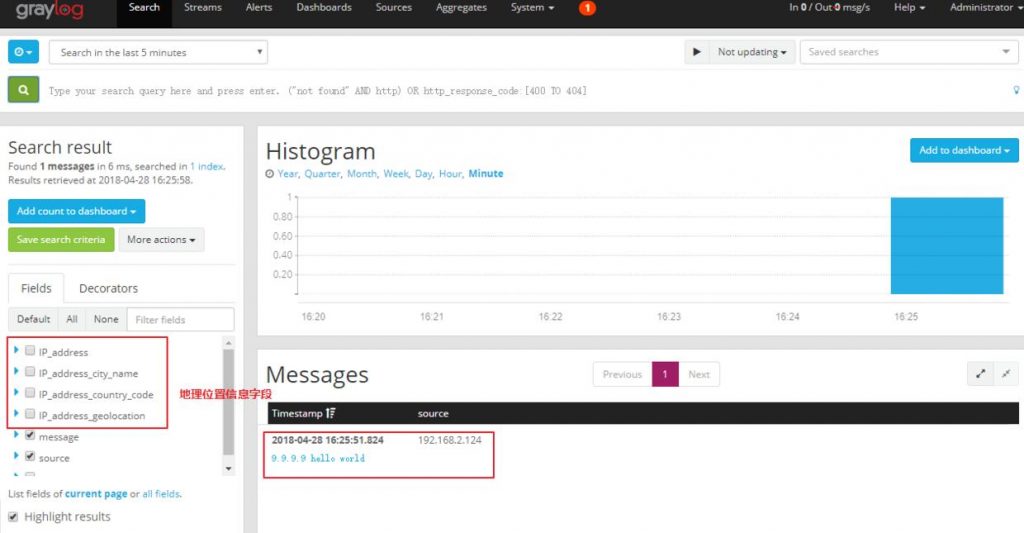Run search with green magnifier button
The height and width of the screenshot is (533, 1024).
pyautogui.click(x=24, y=90)
